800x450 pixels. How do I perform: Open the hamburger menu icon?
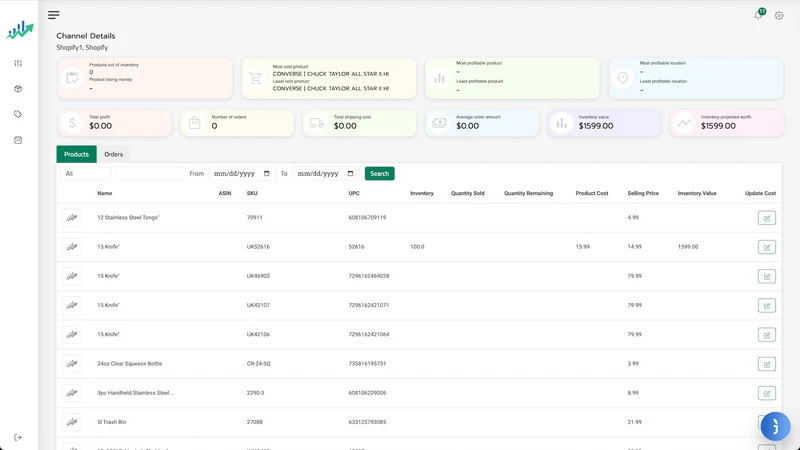[x=54, y=15]
